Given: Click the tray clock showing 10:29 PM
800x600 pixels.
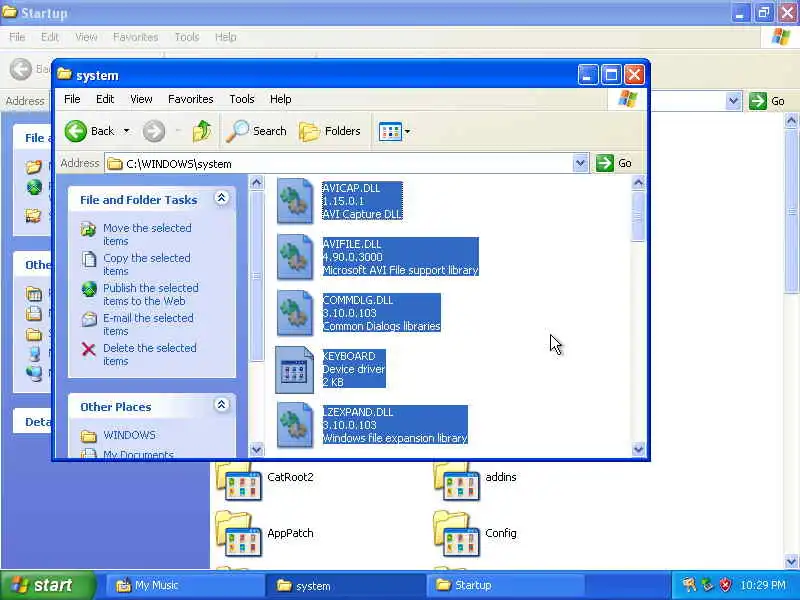Looking at the screenshot, I should tap(763, 585).
